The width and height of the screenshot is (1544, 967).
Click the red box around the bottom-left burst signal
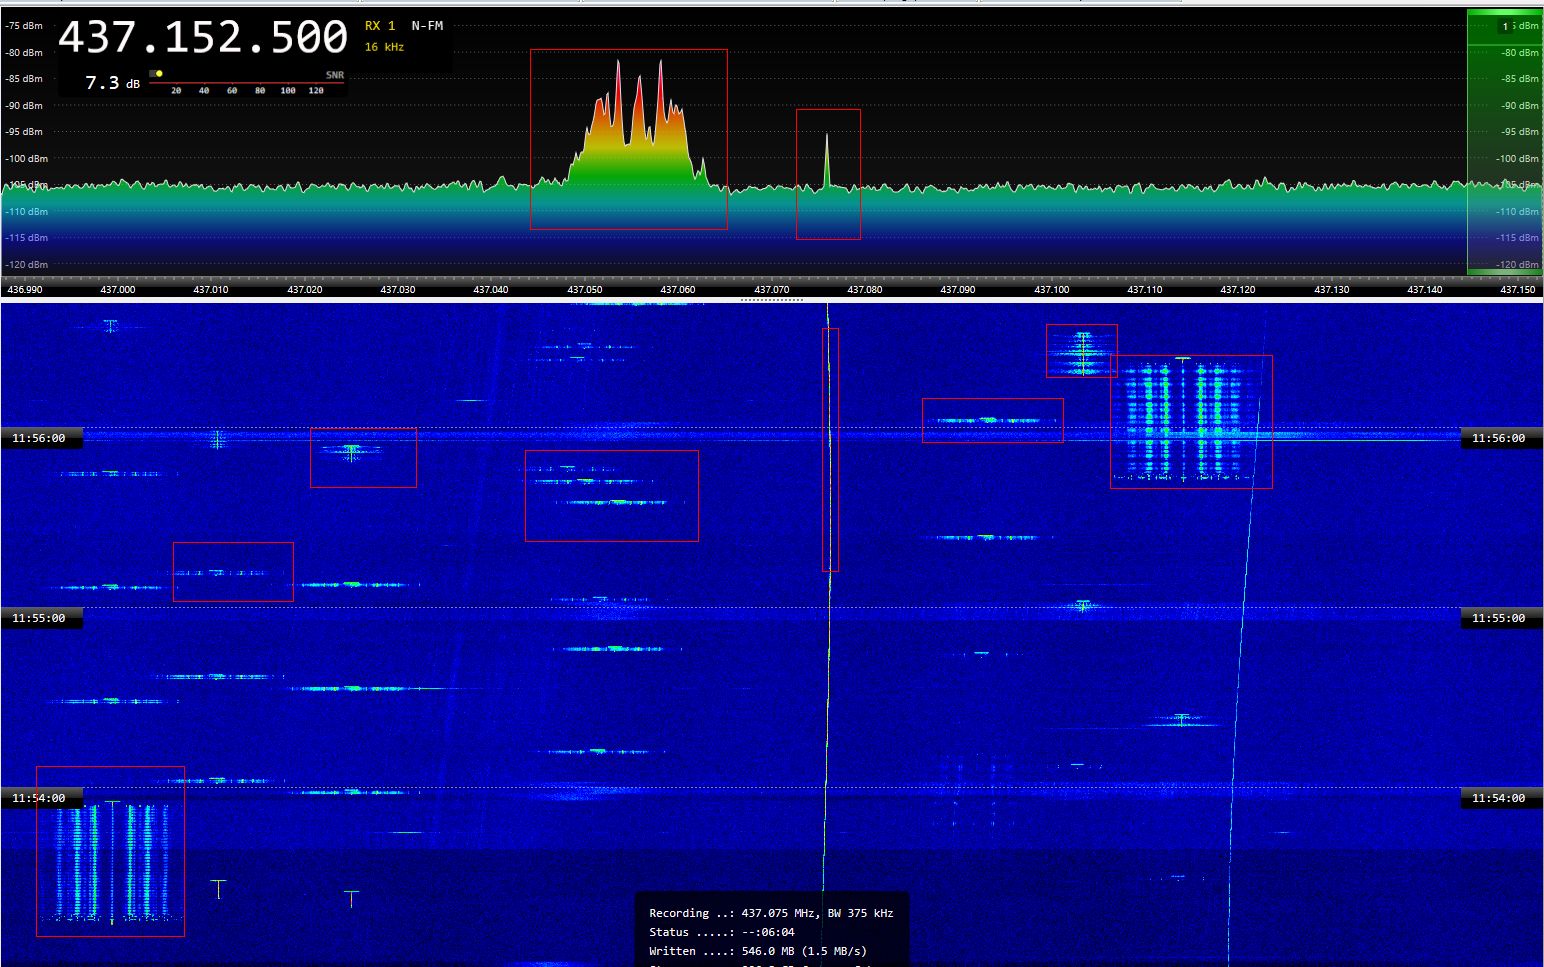pyautogui.click(x=110, y=850)
